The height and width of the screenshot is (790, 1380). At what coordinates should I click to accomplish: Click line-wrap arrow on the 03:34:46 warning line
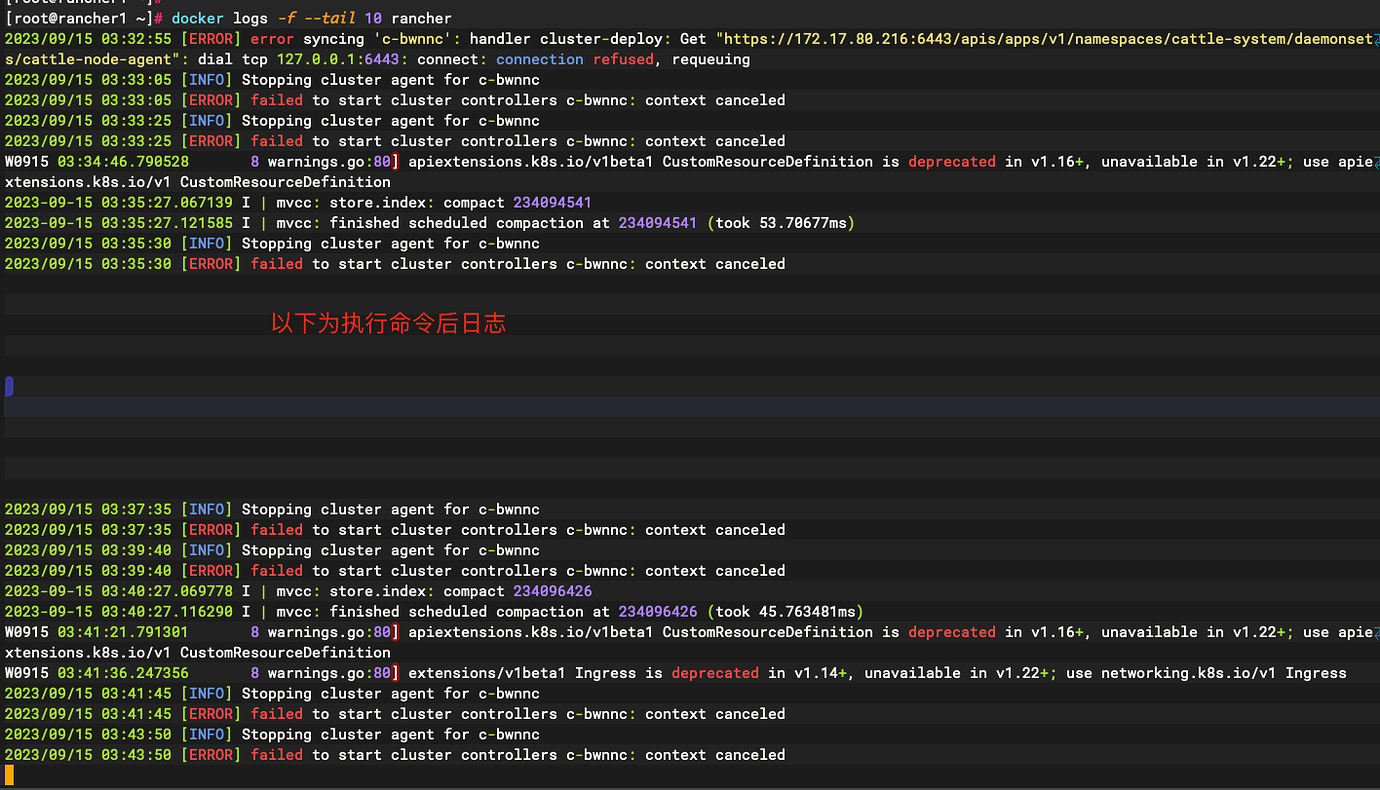pos(1376,162)
